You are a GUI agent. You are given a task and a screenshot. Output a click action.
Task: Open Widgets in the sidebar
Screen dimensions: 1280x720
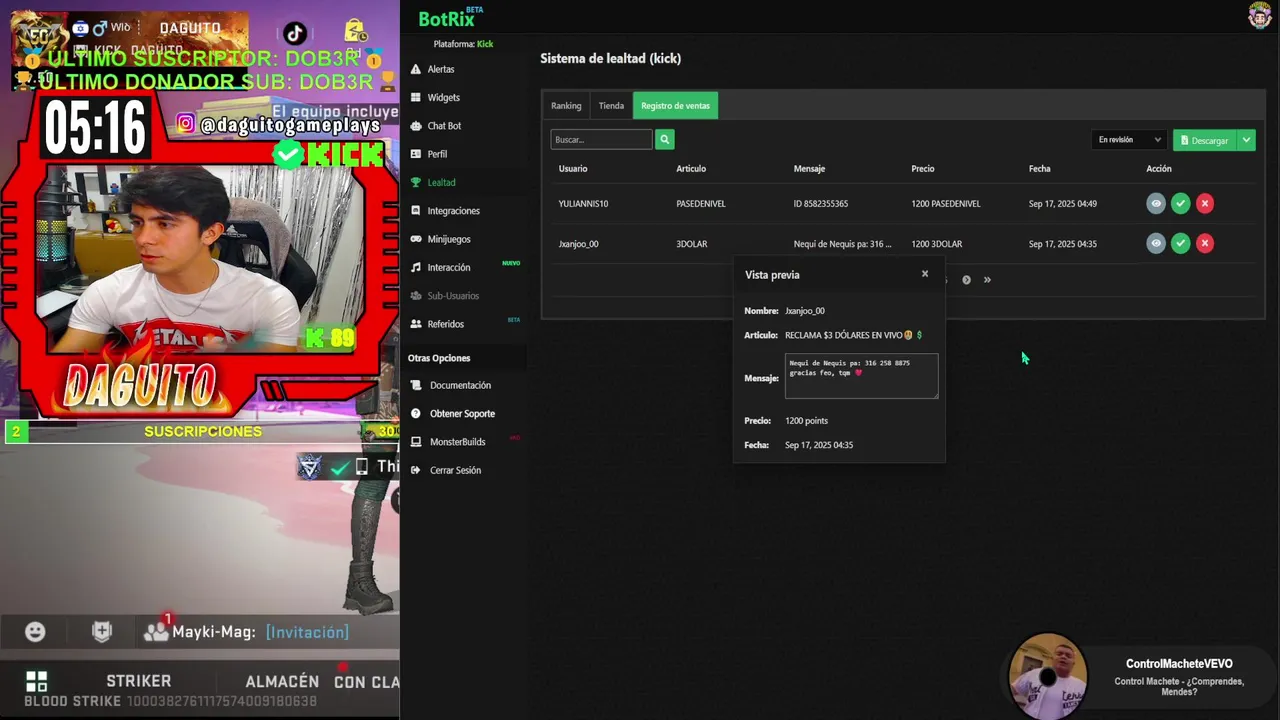click(x=443, y=97)
